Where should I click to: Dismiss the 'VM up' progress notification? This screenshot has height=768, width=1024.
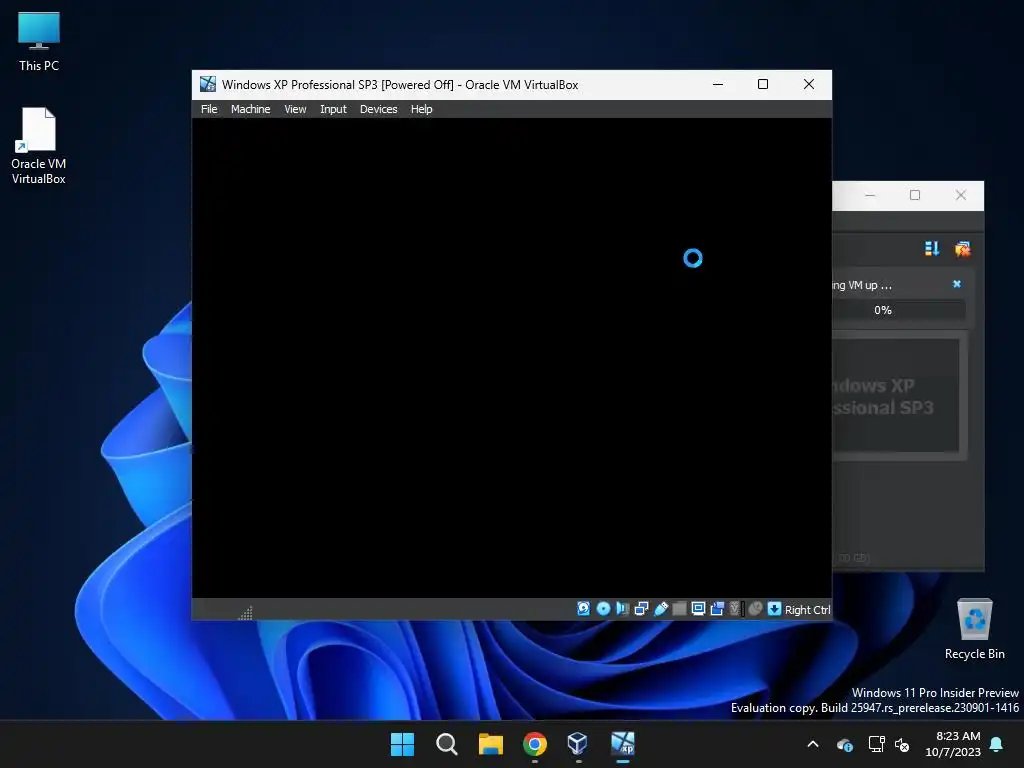point(957,284)
